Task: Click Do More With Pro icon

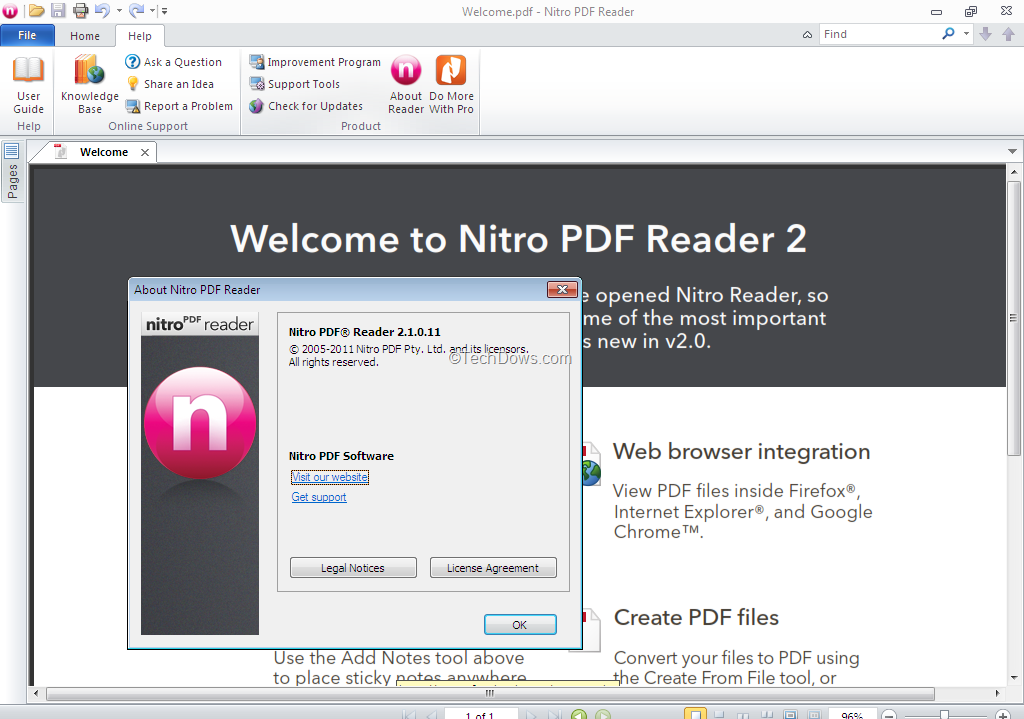Action: click(451, 85)
